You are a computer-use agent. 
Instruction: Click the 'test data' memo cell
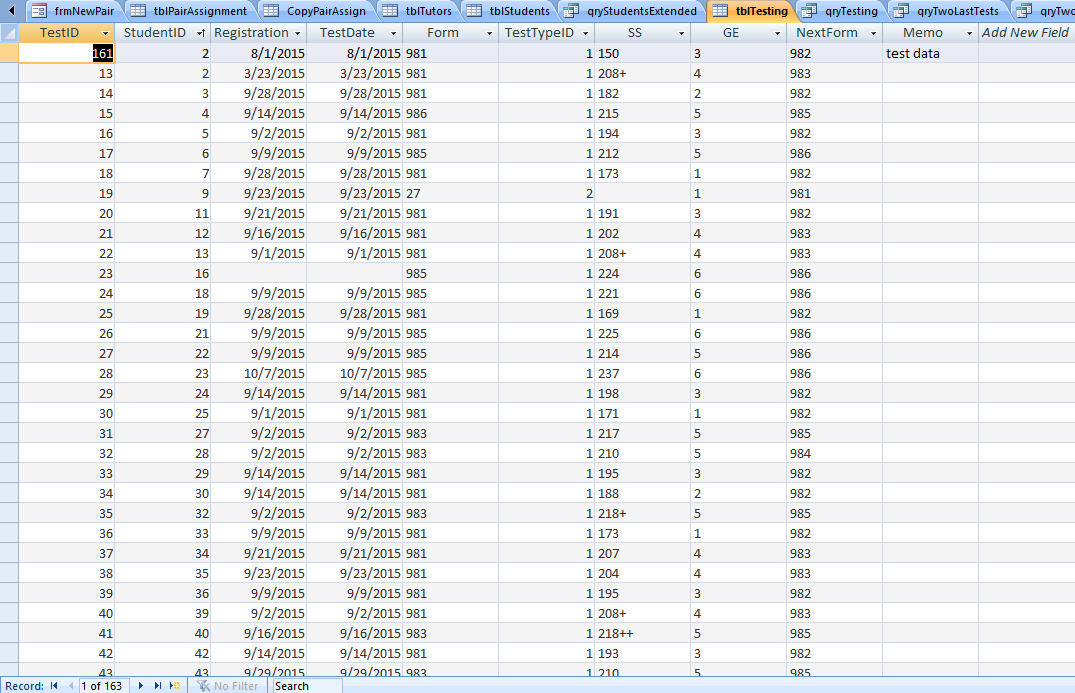point(930,53)
